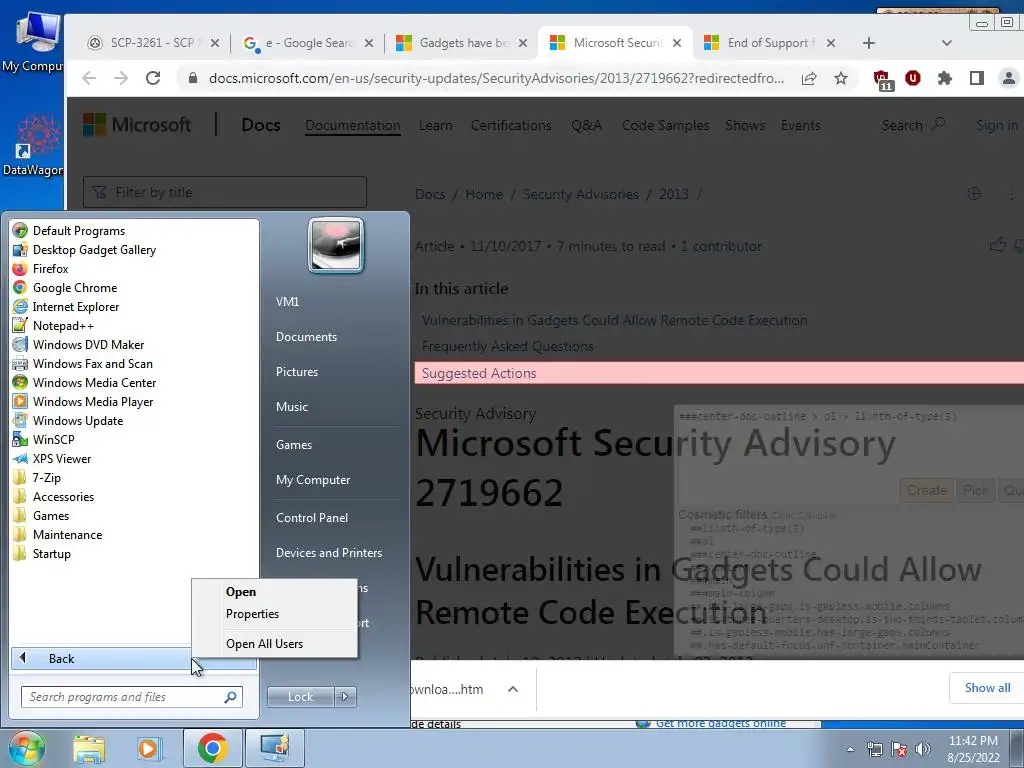Screen dimensions: 1024x768
Task: Launch Windows Media Center
Action: [x=94, y=382]
